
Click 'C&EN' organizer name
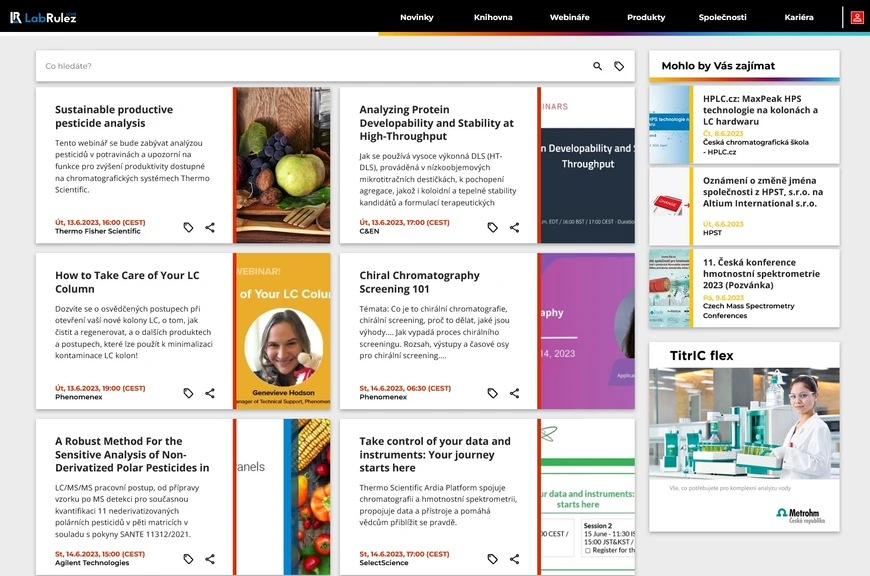pos(370,231)
